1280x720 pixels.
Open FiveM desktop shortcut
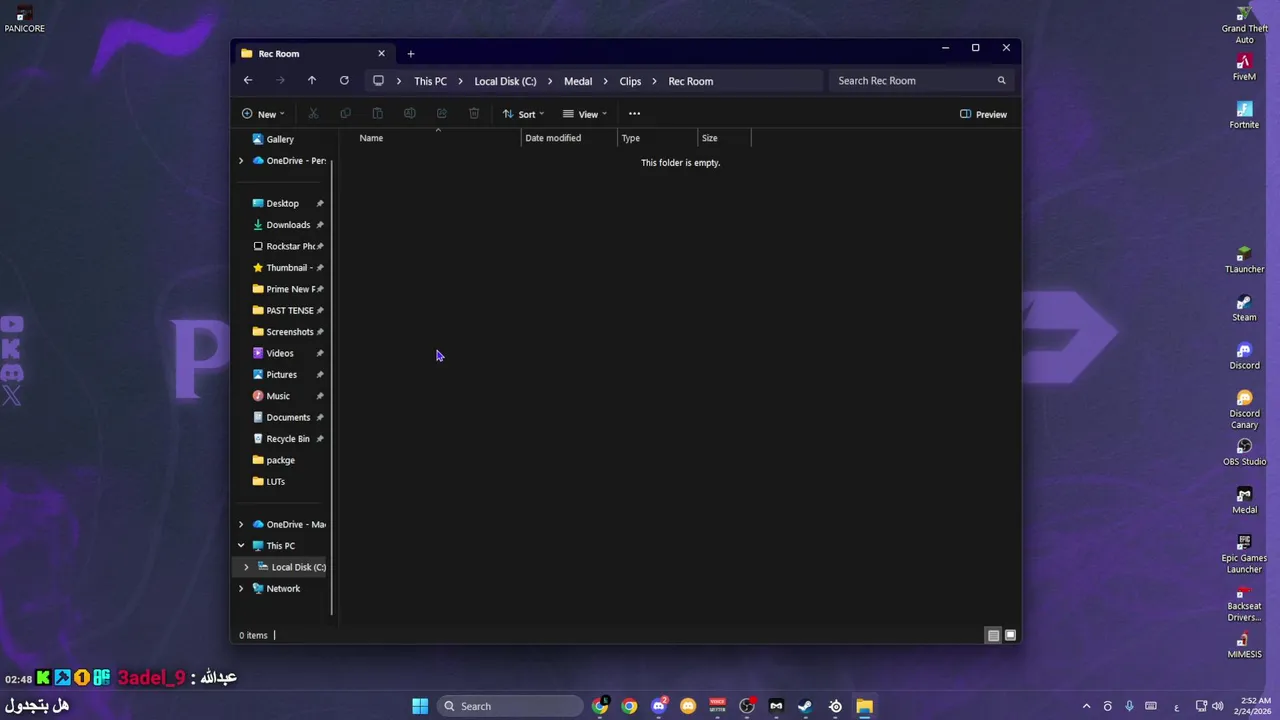coord(1244,67)
